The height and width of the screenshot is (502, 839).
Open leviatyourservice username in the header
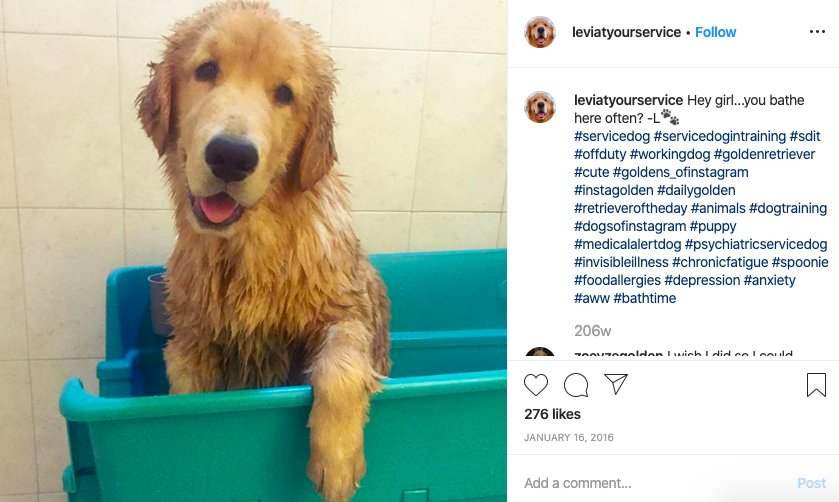626,32
